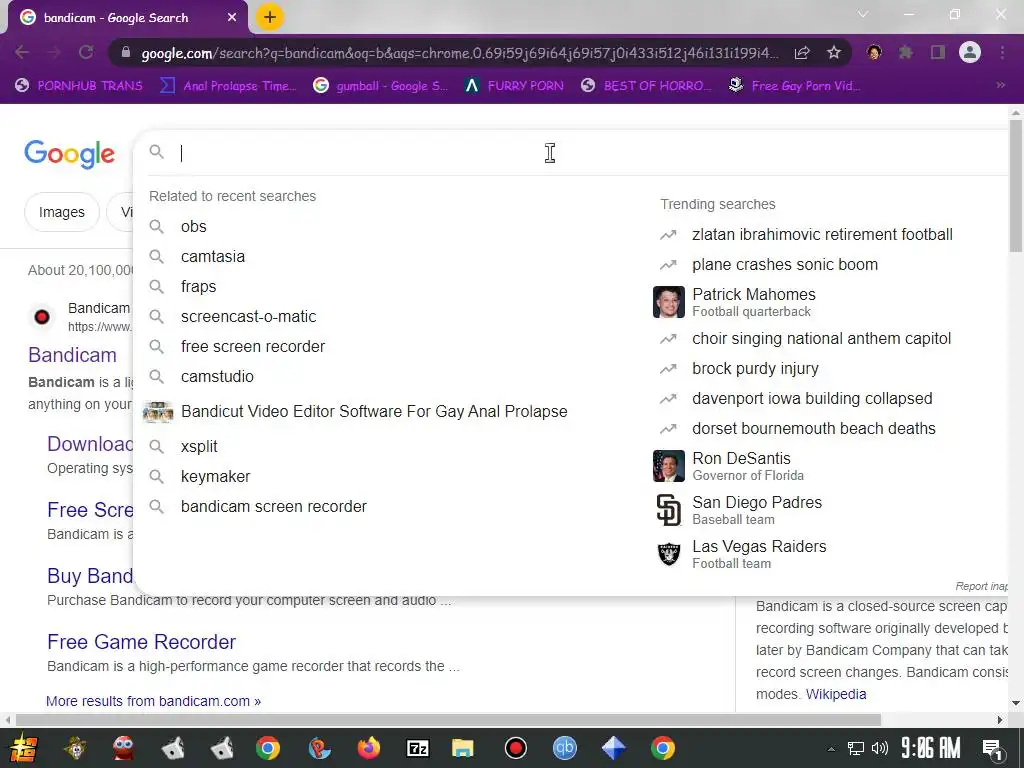The width and height of the screenshot is (1024, 768).
Task: Open 'More results from bandicam.com' link
Action: pyautogui.click(x=153, y=701)
